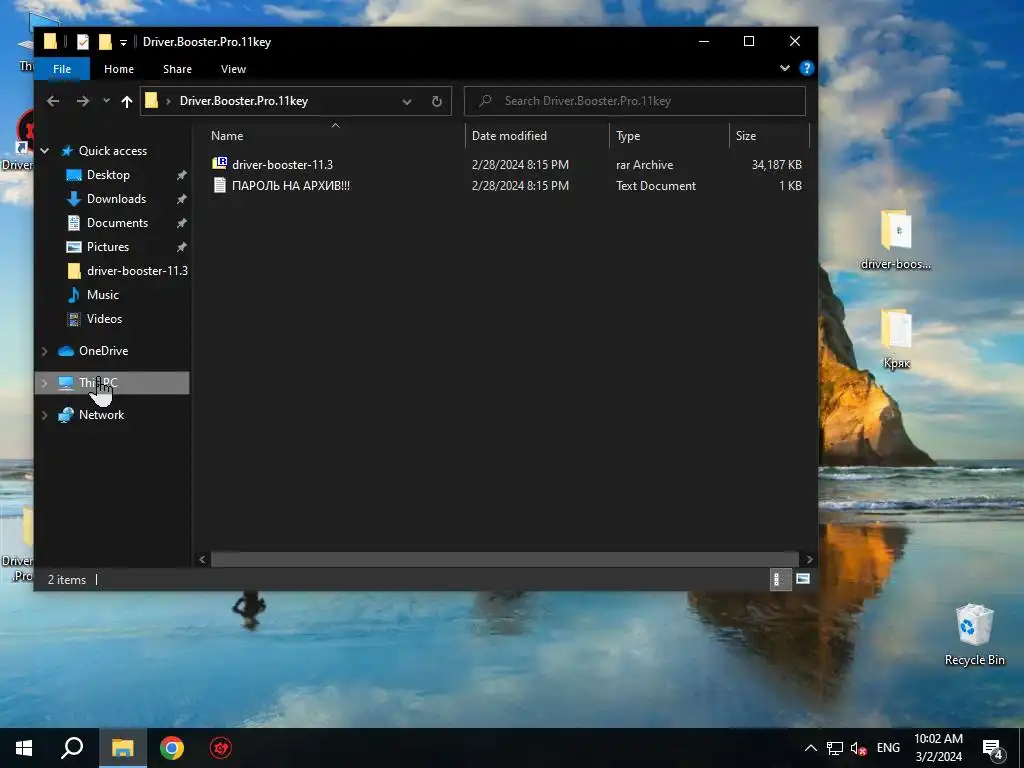Show hidden system tray icons
The image size is (1024, 768).
pos(810,748)
